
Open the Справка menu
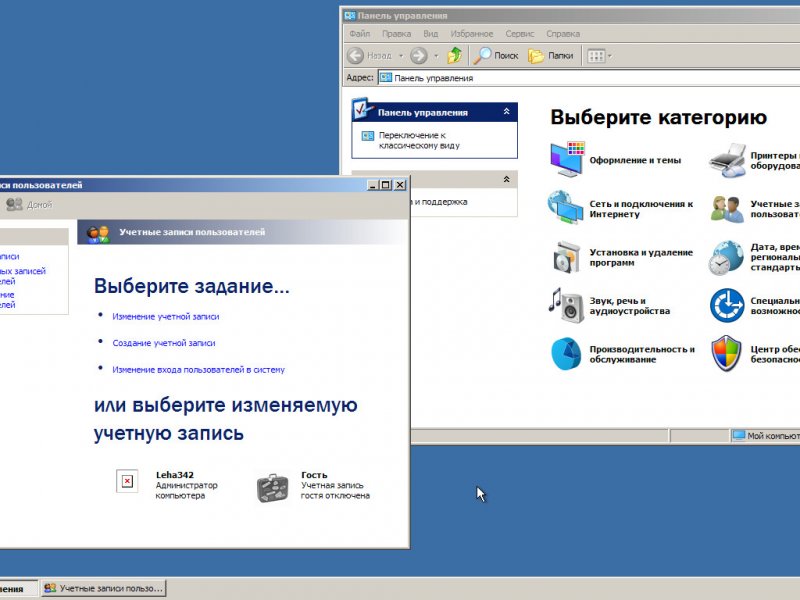pyautogui.click(x=563, y=34)
